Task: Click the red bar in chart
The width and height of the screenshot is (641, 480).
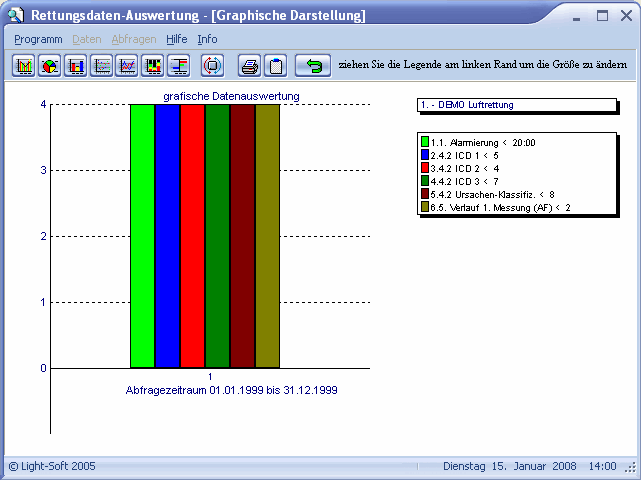Action: click(193, 236)
